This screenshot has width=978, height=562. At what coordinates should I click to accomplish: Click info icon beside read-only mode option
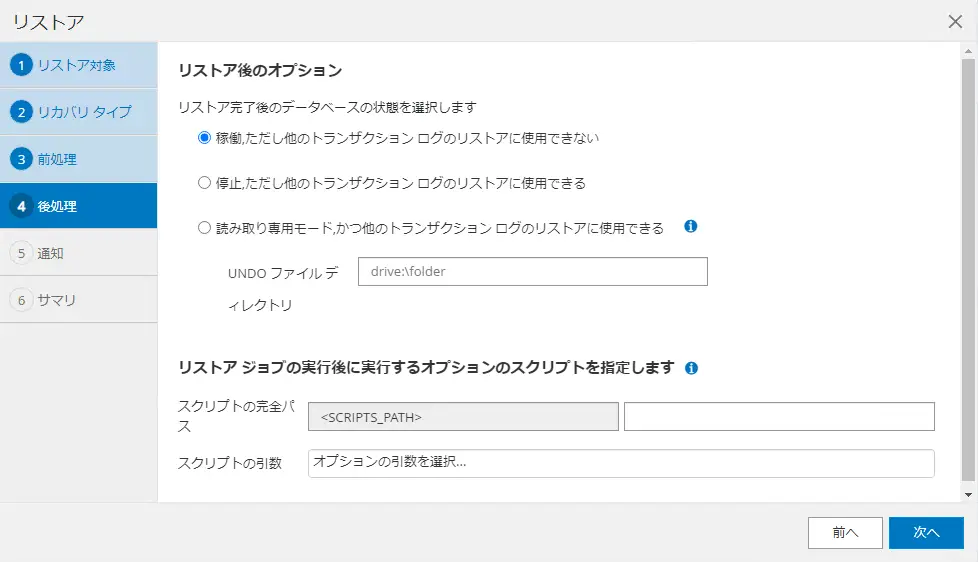click(x=690, y=226)
